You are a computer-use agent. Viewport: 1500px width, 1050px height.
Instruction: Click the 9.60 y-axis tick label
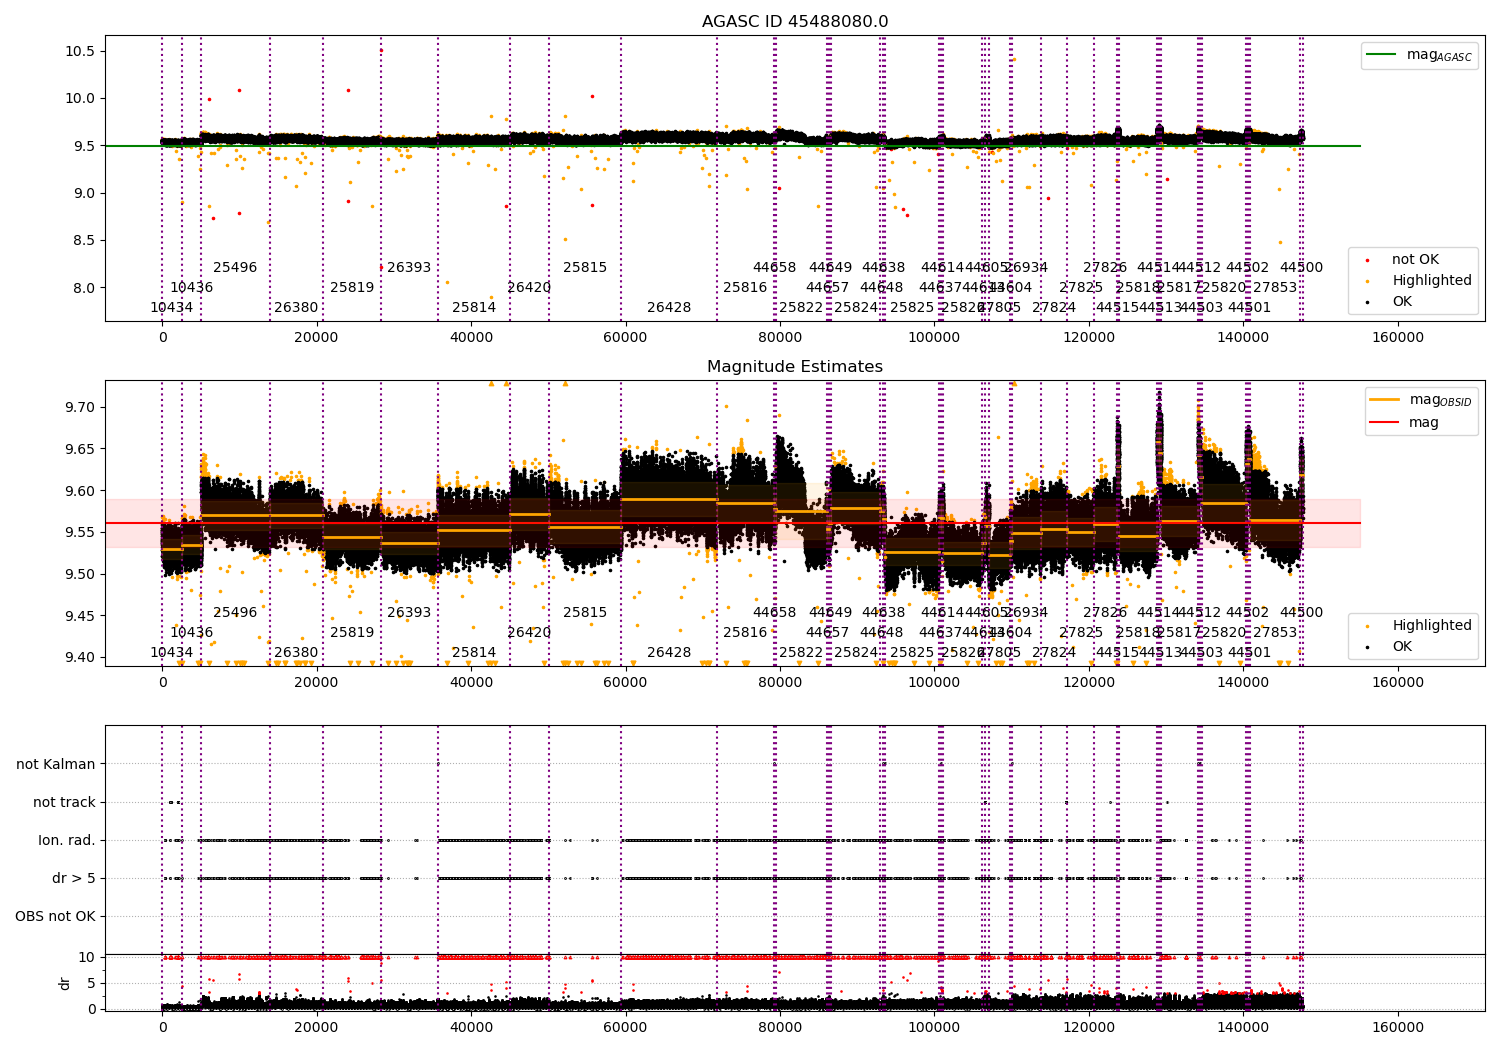pos(80,491)
